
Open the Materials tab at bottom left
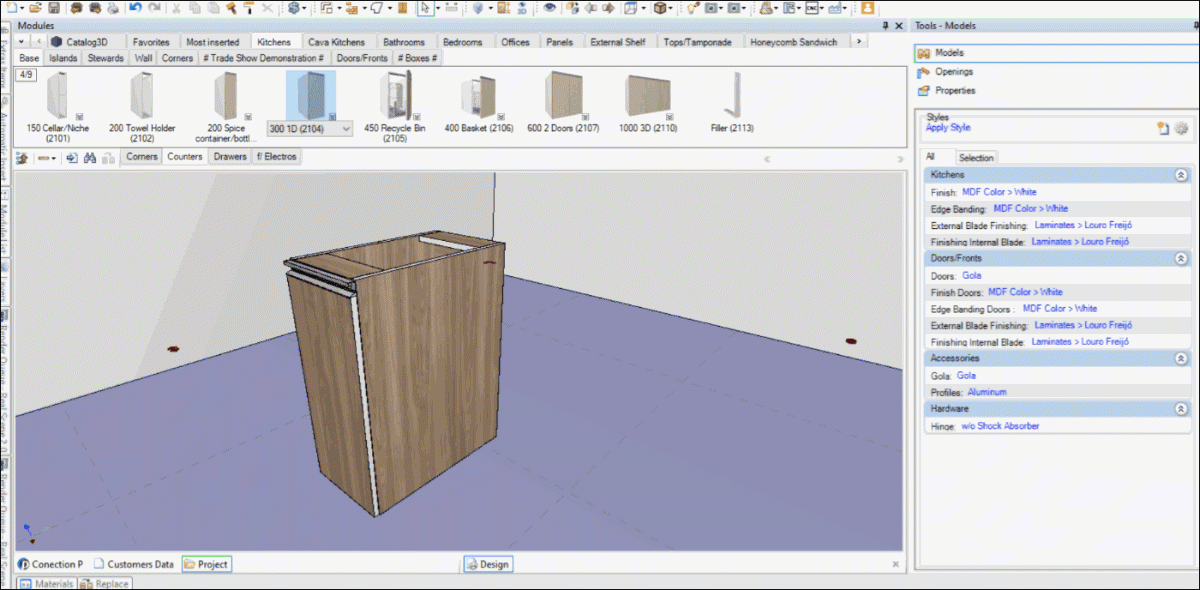point(47,584)
